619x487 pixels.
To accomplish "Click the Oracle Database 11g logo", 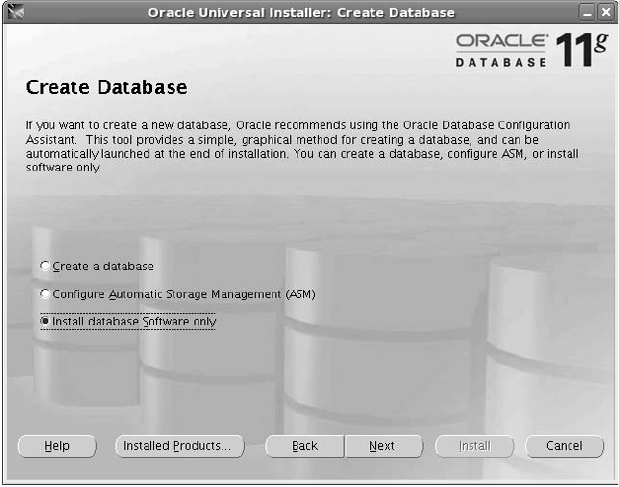I will click(532, 50).
